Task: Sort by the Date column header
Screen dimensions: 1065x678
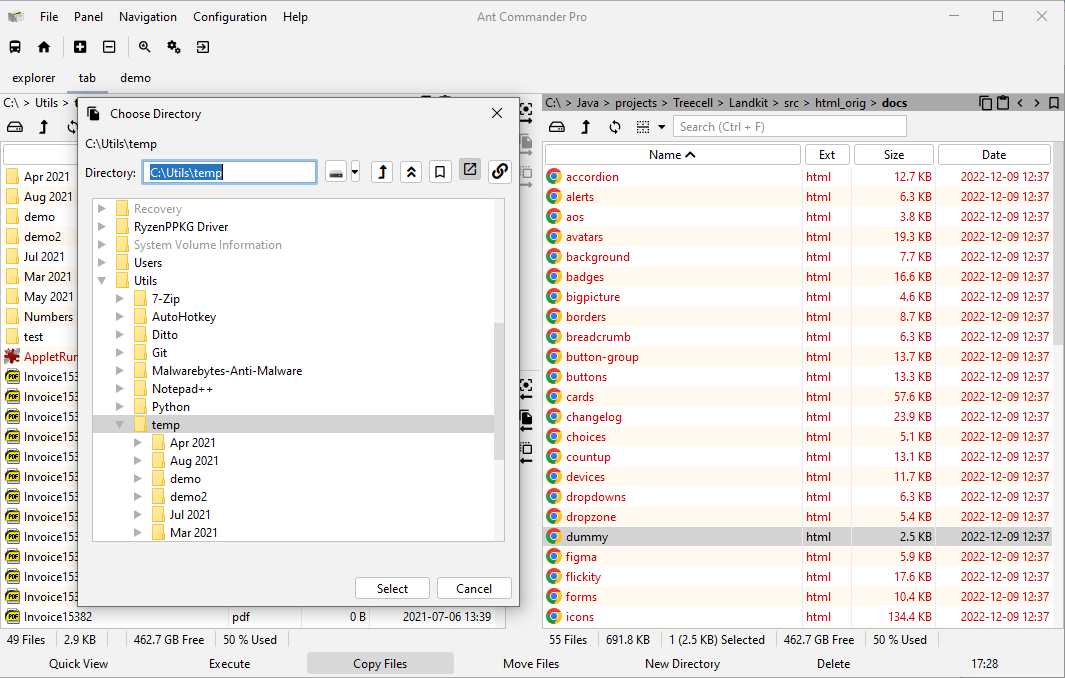Action: (x=994, y=155)
